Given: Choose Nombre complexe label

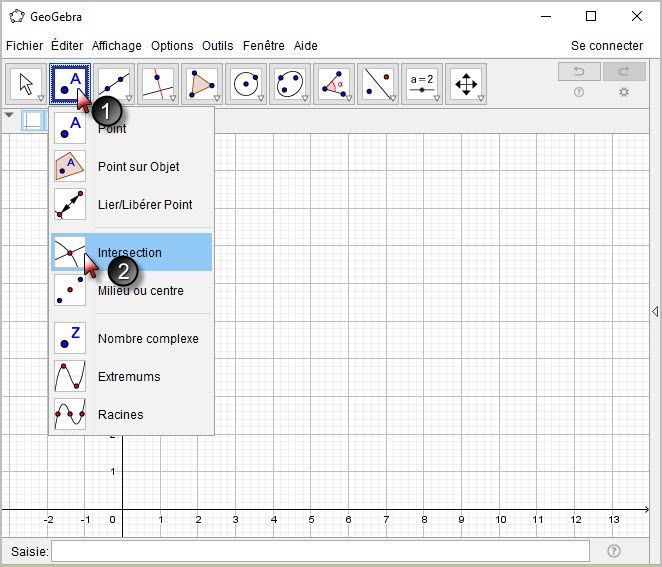Looking at the screenshot, I should (x=148, y=339).
